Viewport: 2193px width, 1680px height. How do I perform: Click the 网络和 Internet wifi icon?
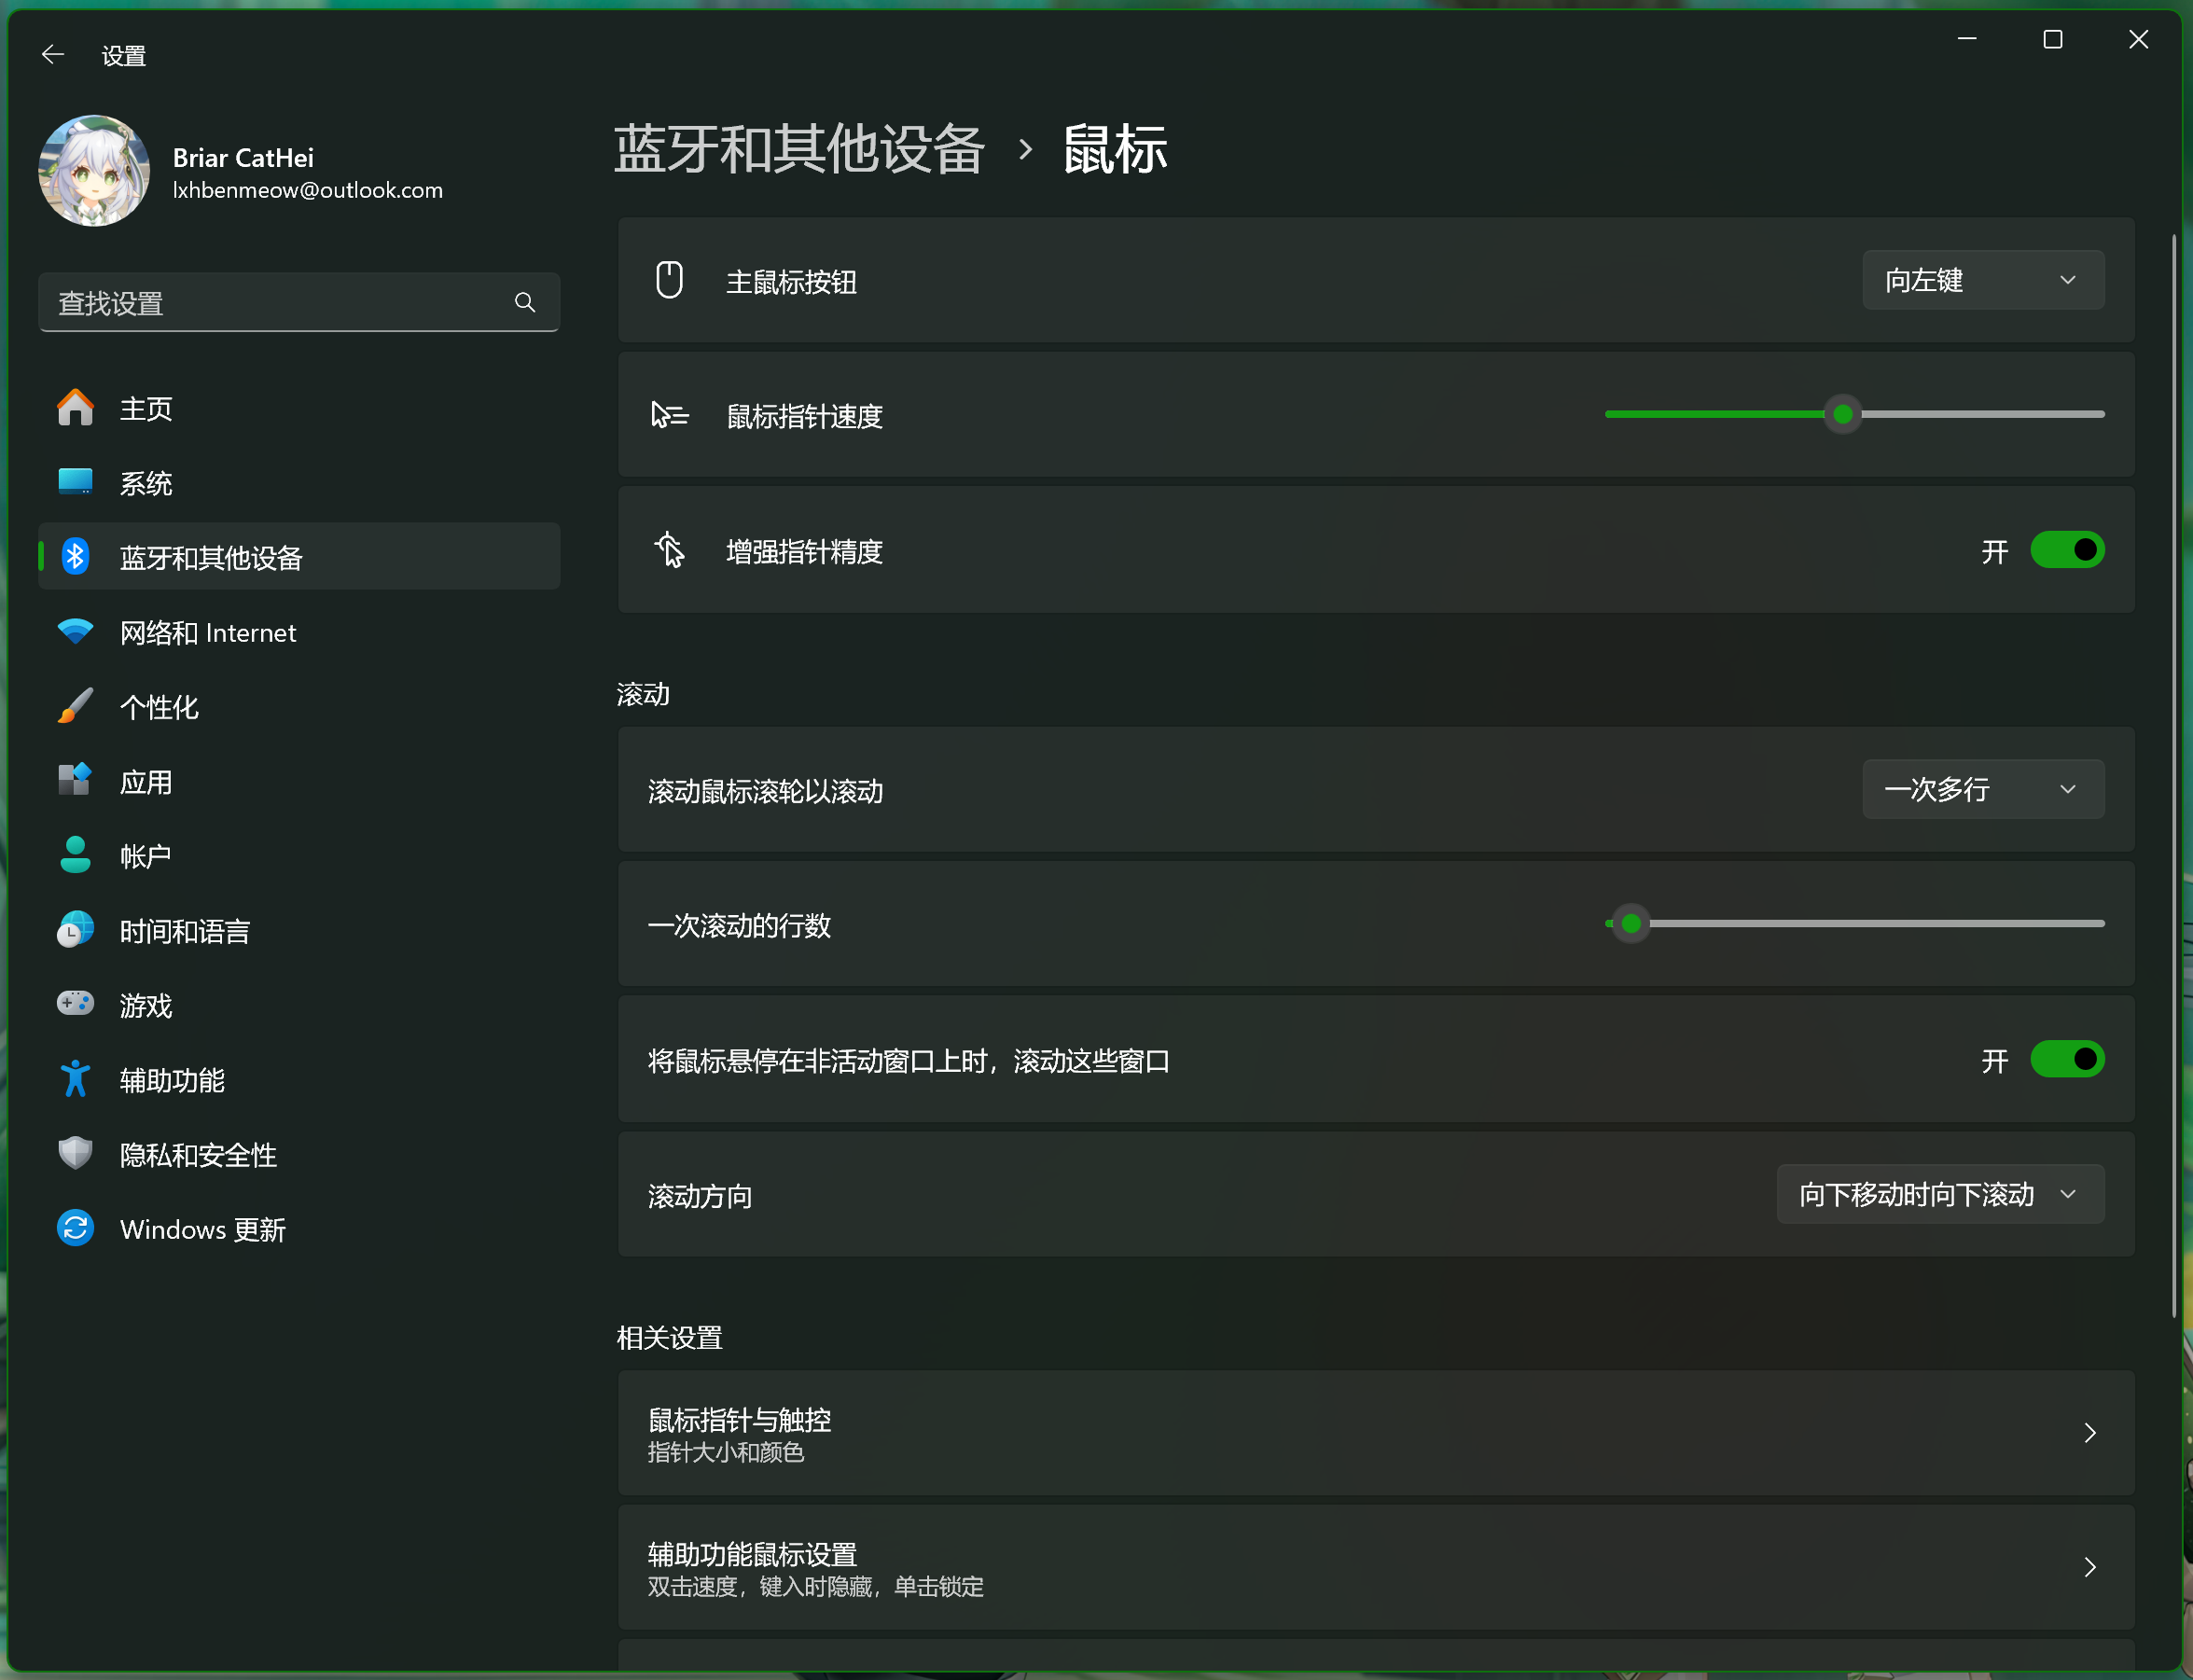[75, 632]
